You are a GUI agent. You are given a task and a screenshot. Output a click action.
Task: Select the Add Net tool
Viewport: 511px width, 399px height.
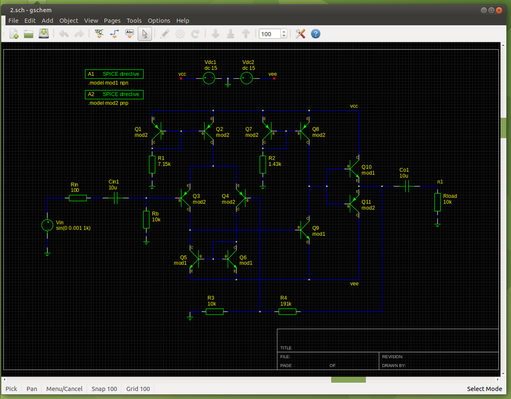pos(114,34)
